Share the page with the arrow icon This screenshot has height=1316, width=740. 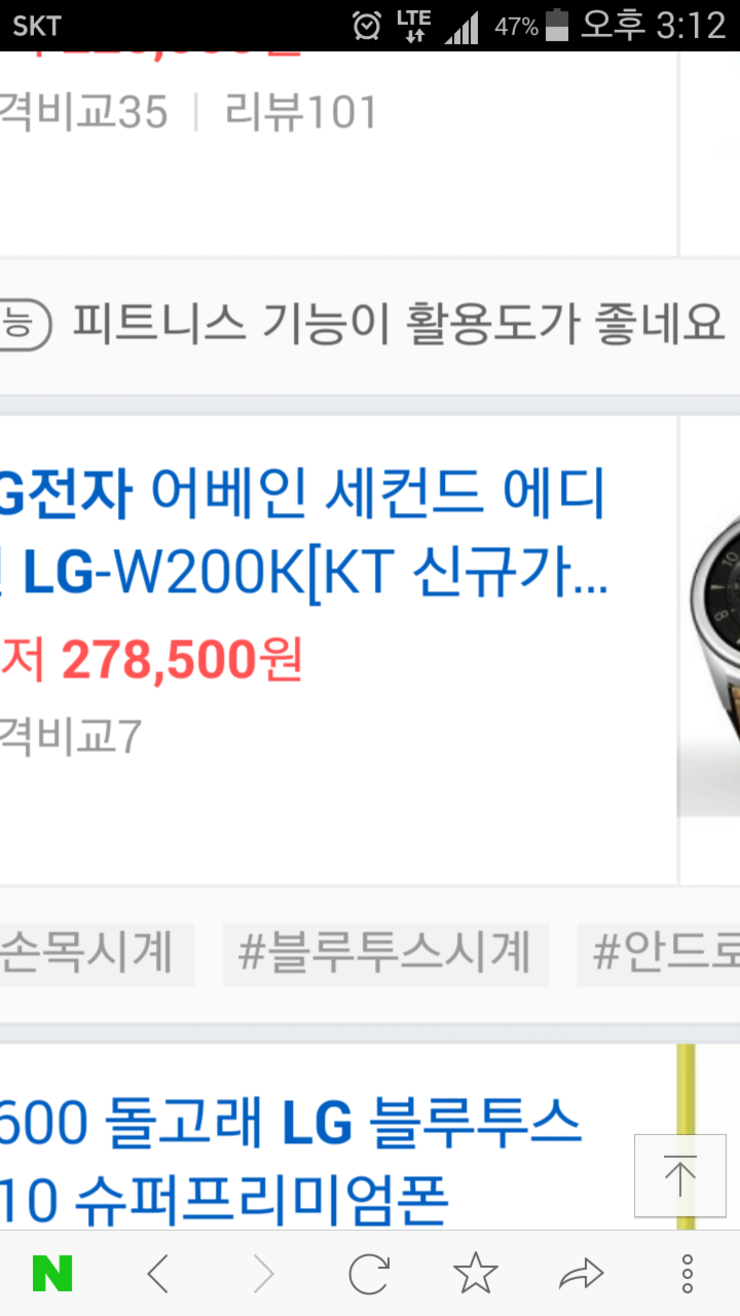pos(581,1274)
